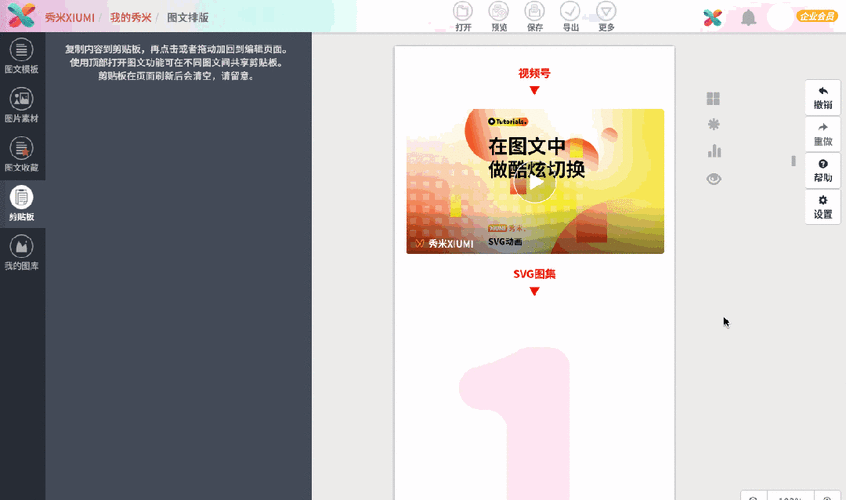Click the 企业会员 enterprise member badge
This screenshot has width=846, height=500.
(817, 16)
